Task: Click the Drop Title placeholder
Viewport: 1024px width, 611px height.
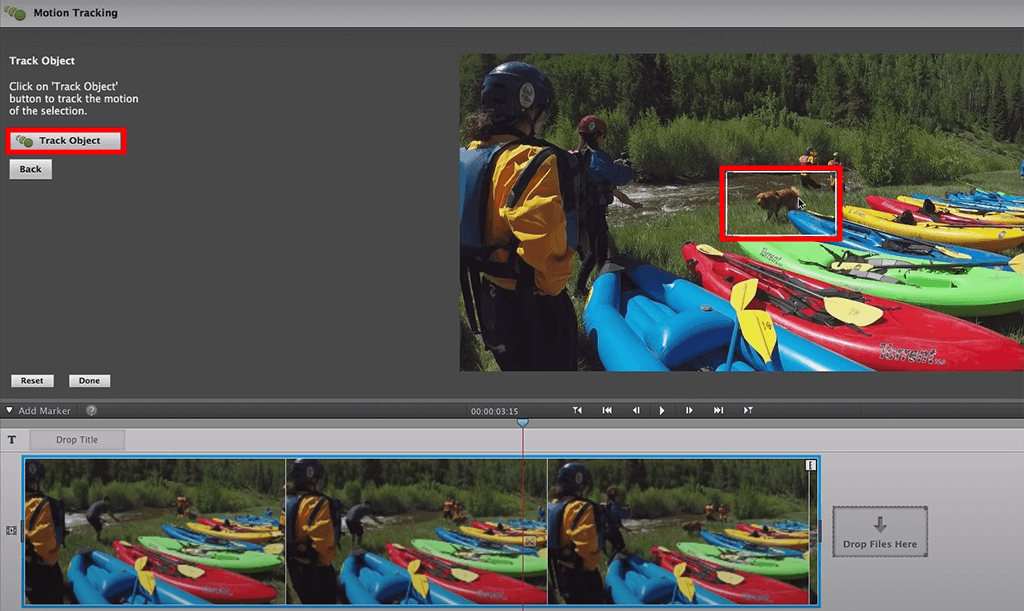Action: coord(77,440)
